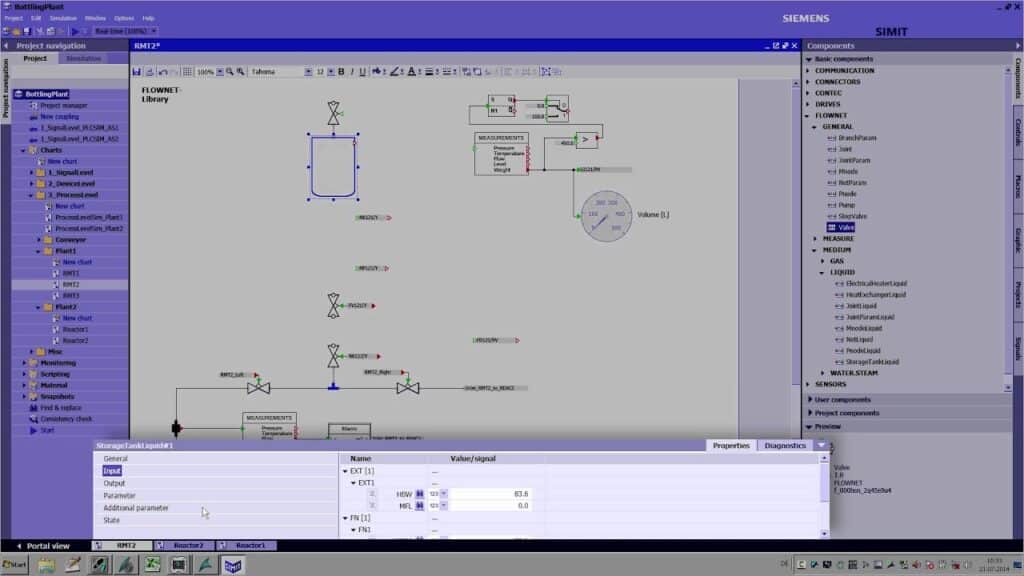
Task: Apply underline text formatting
Action: (x=362, y=72)
